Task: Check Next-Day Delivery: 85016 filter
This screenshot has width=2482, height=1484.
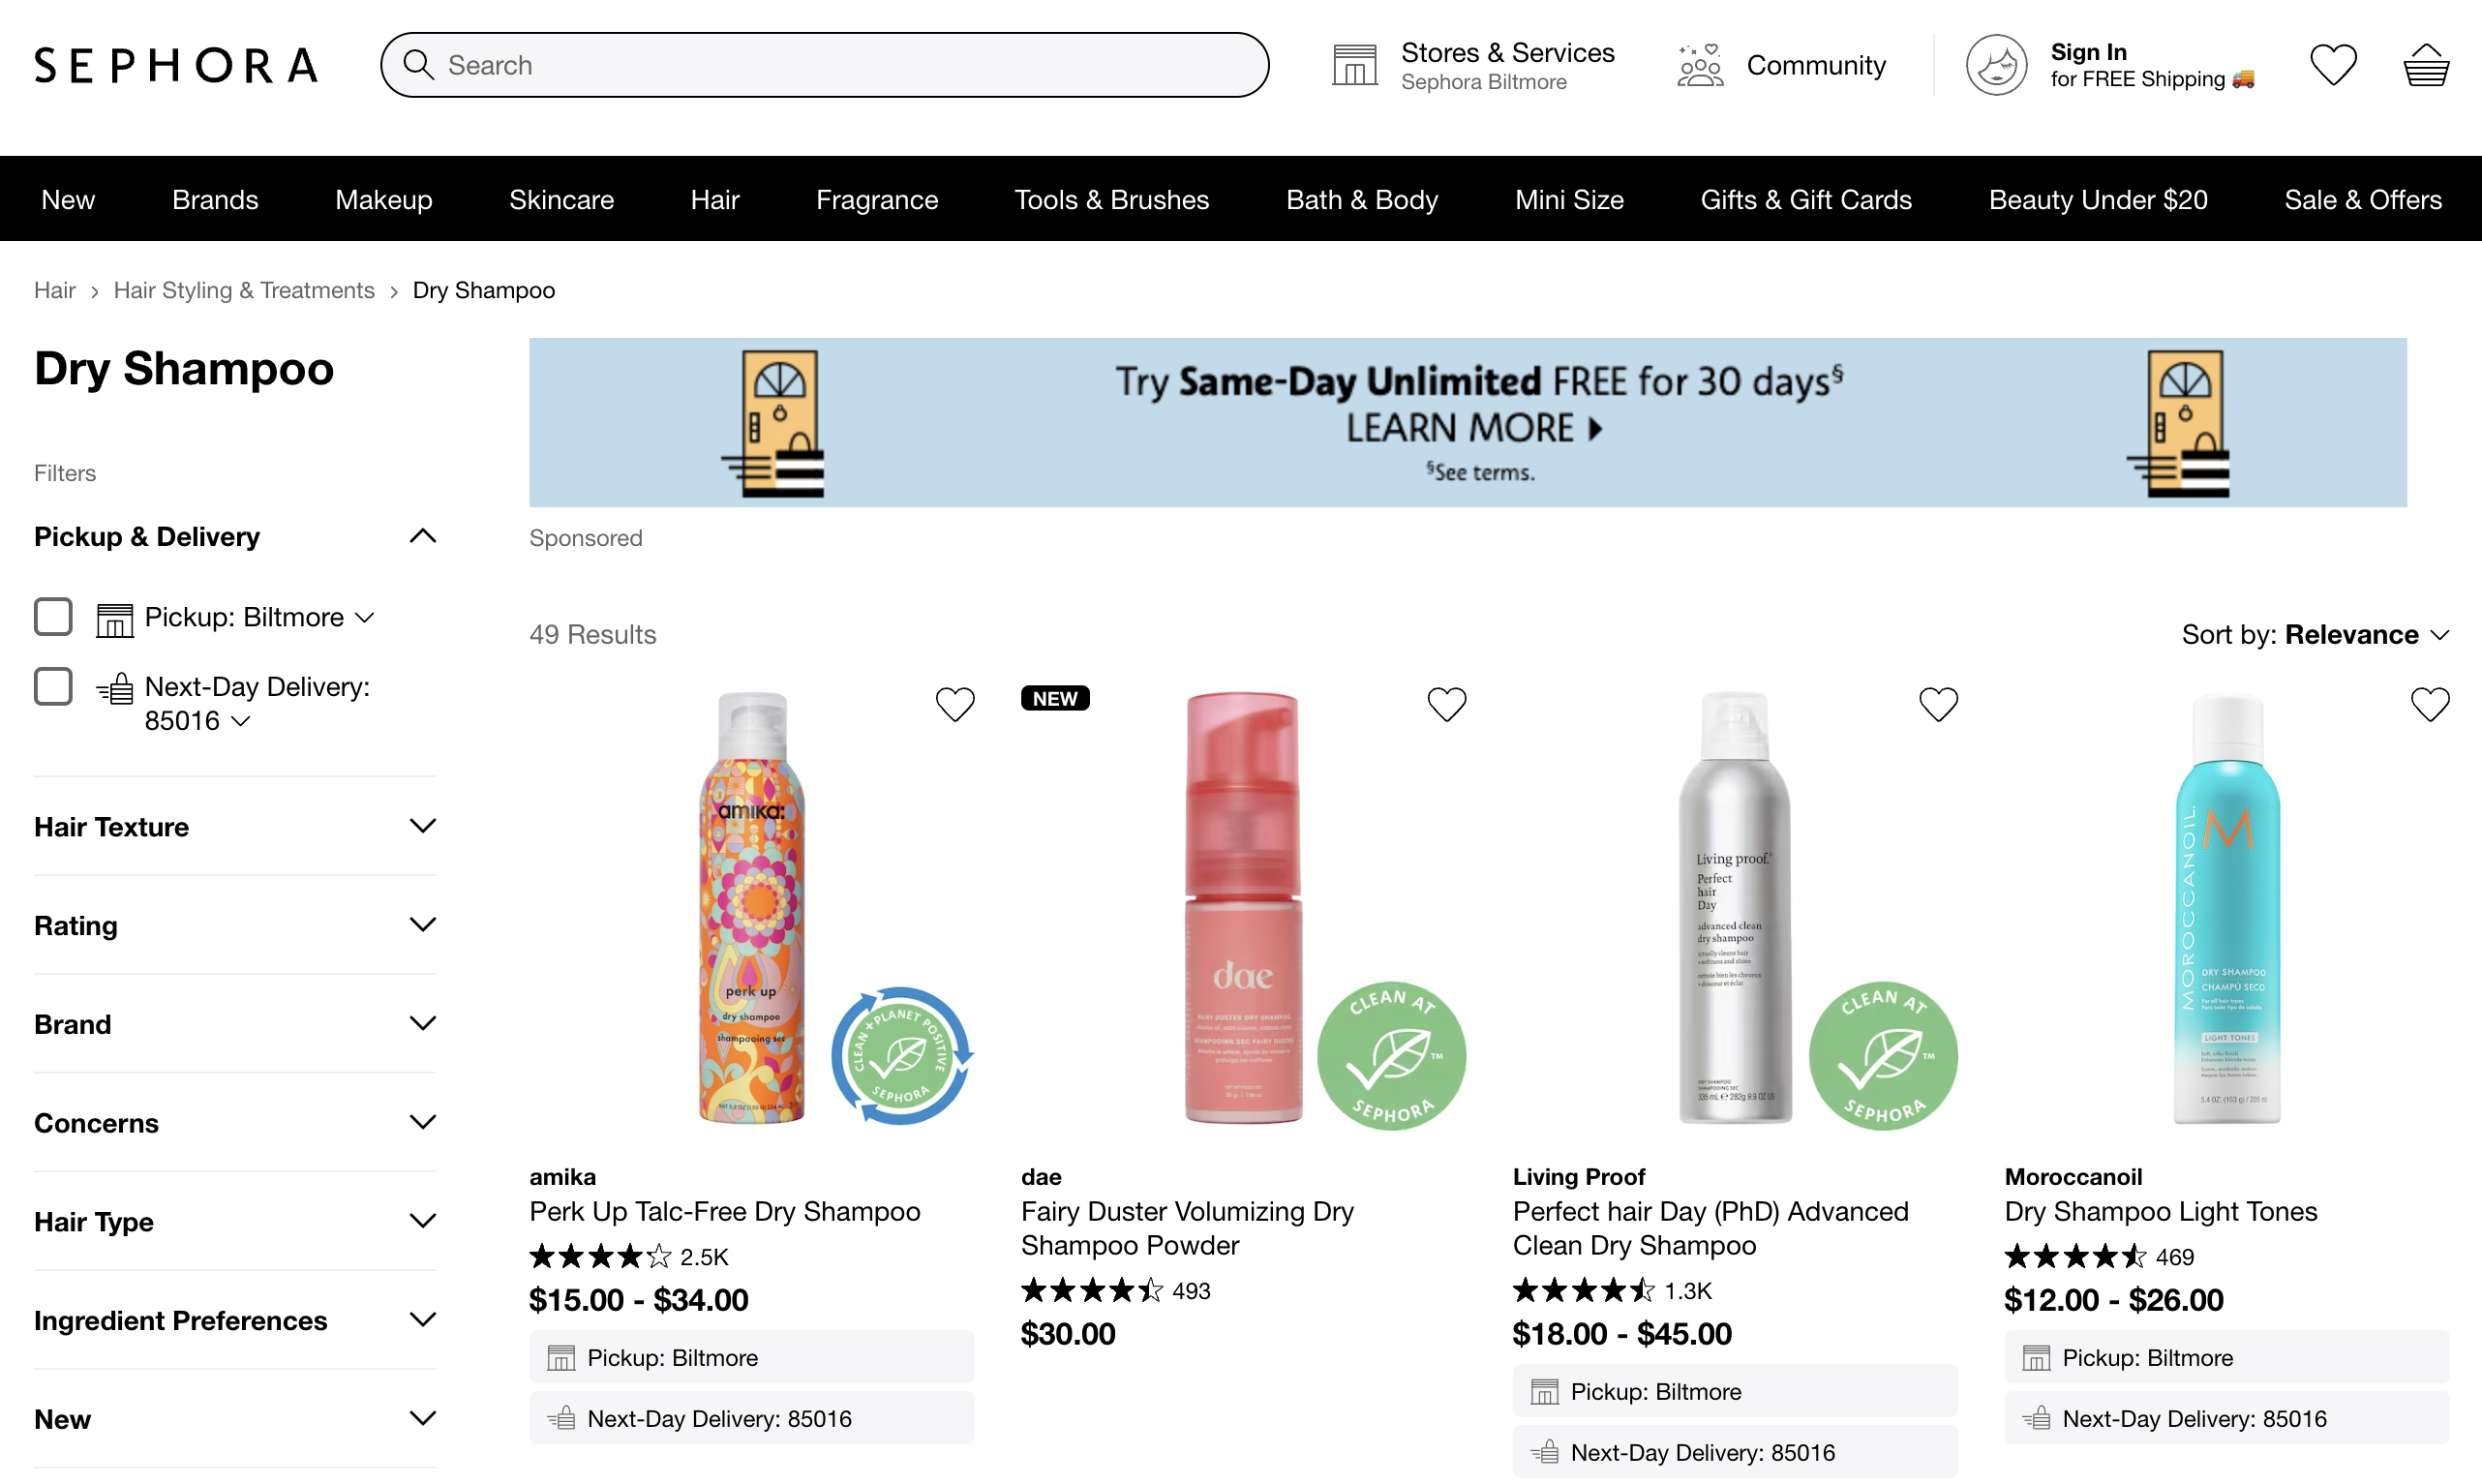Action: [53, 686]
